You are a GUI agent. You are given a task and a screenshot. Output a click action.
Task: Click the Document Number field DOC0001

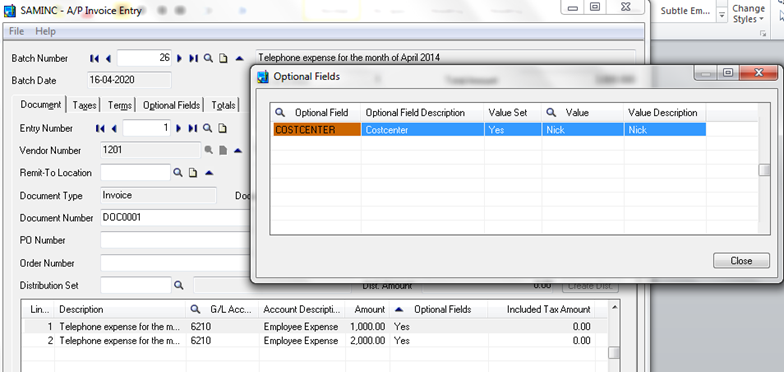pyautogui.click(x=175, y=218)
